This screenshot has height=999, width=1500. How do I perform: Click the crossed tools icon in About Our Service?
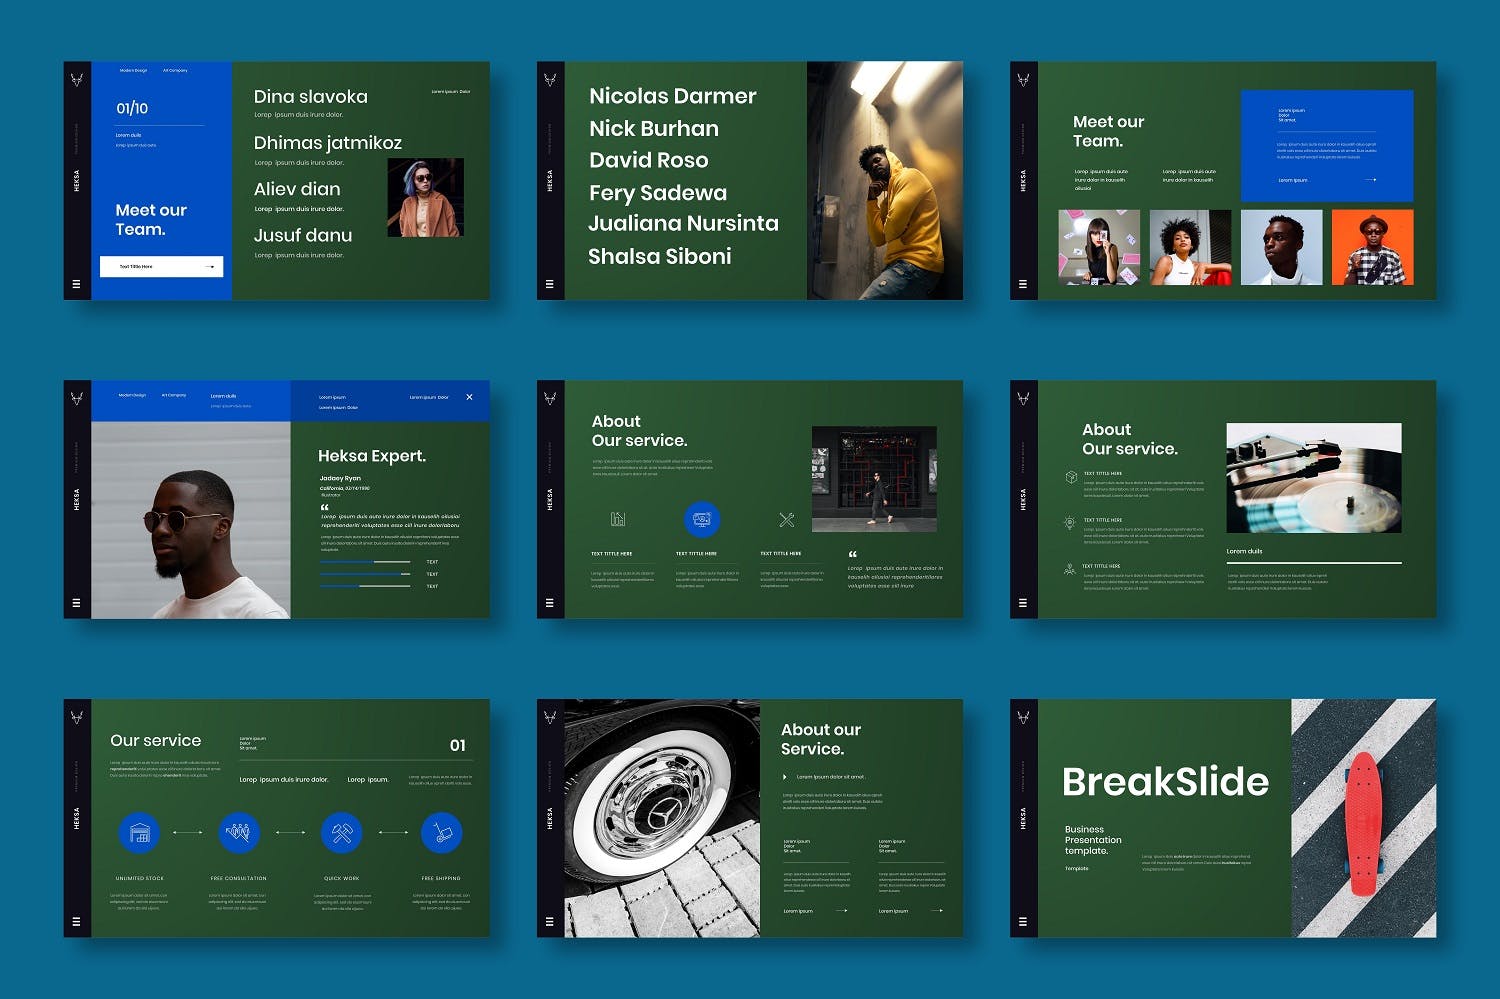(786, 519)
